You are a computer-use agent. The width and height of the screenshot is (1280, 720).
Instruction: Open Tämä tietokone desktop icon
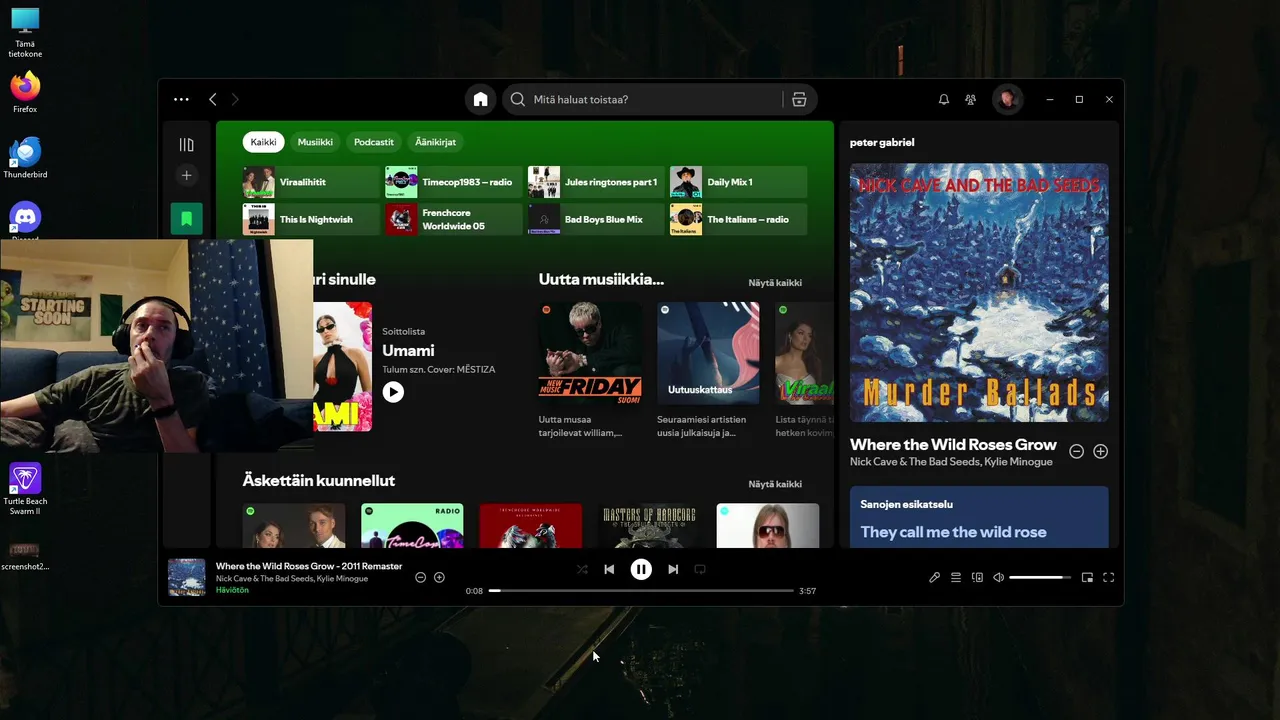click(x=25, y=33)
